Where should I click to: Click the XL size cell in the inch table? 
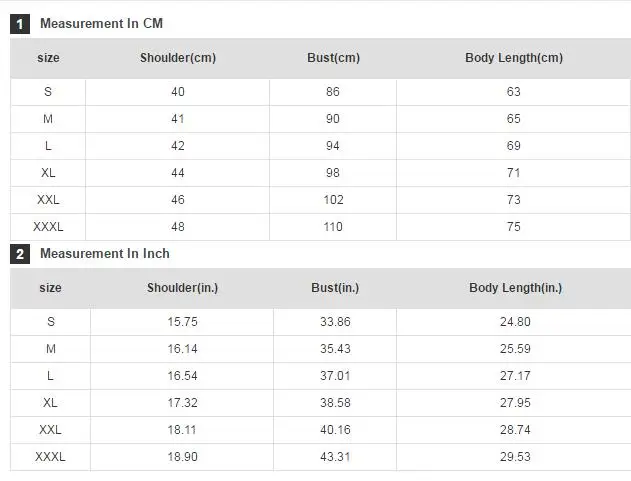coord(50,403)
